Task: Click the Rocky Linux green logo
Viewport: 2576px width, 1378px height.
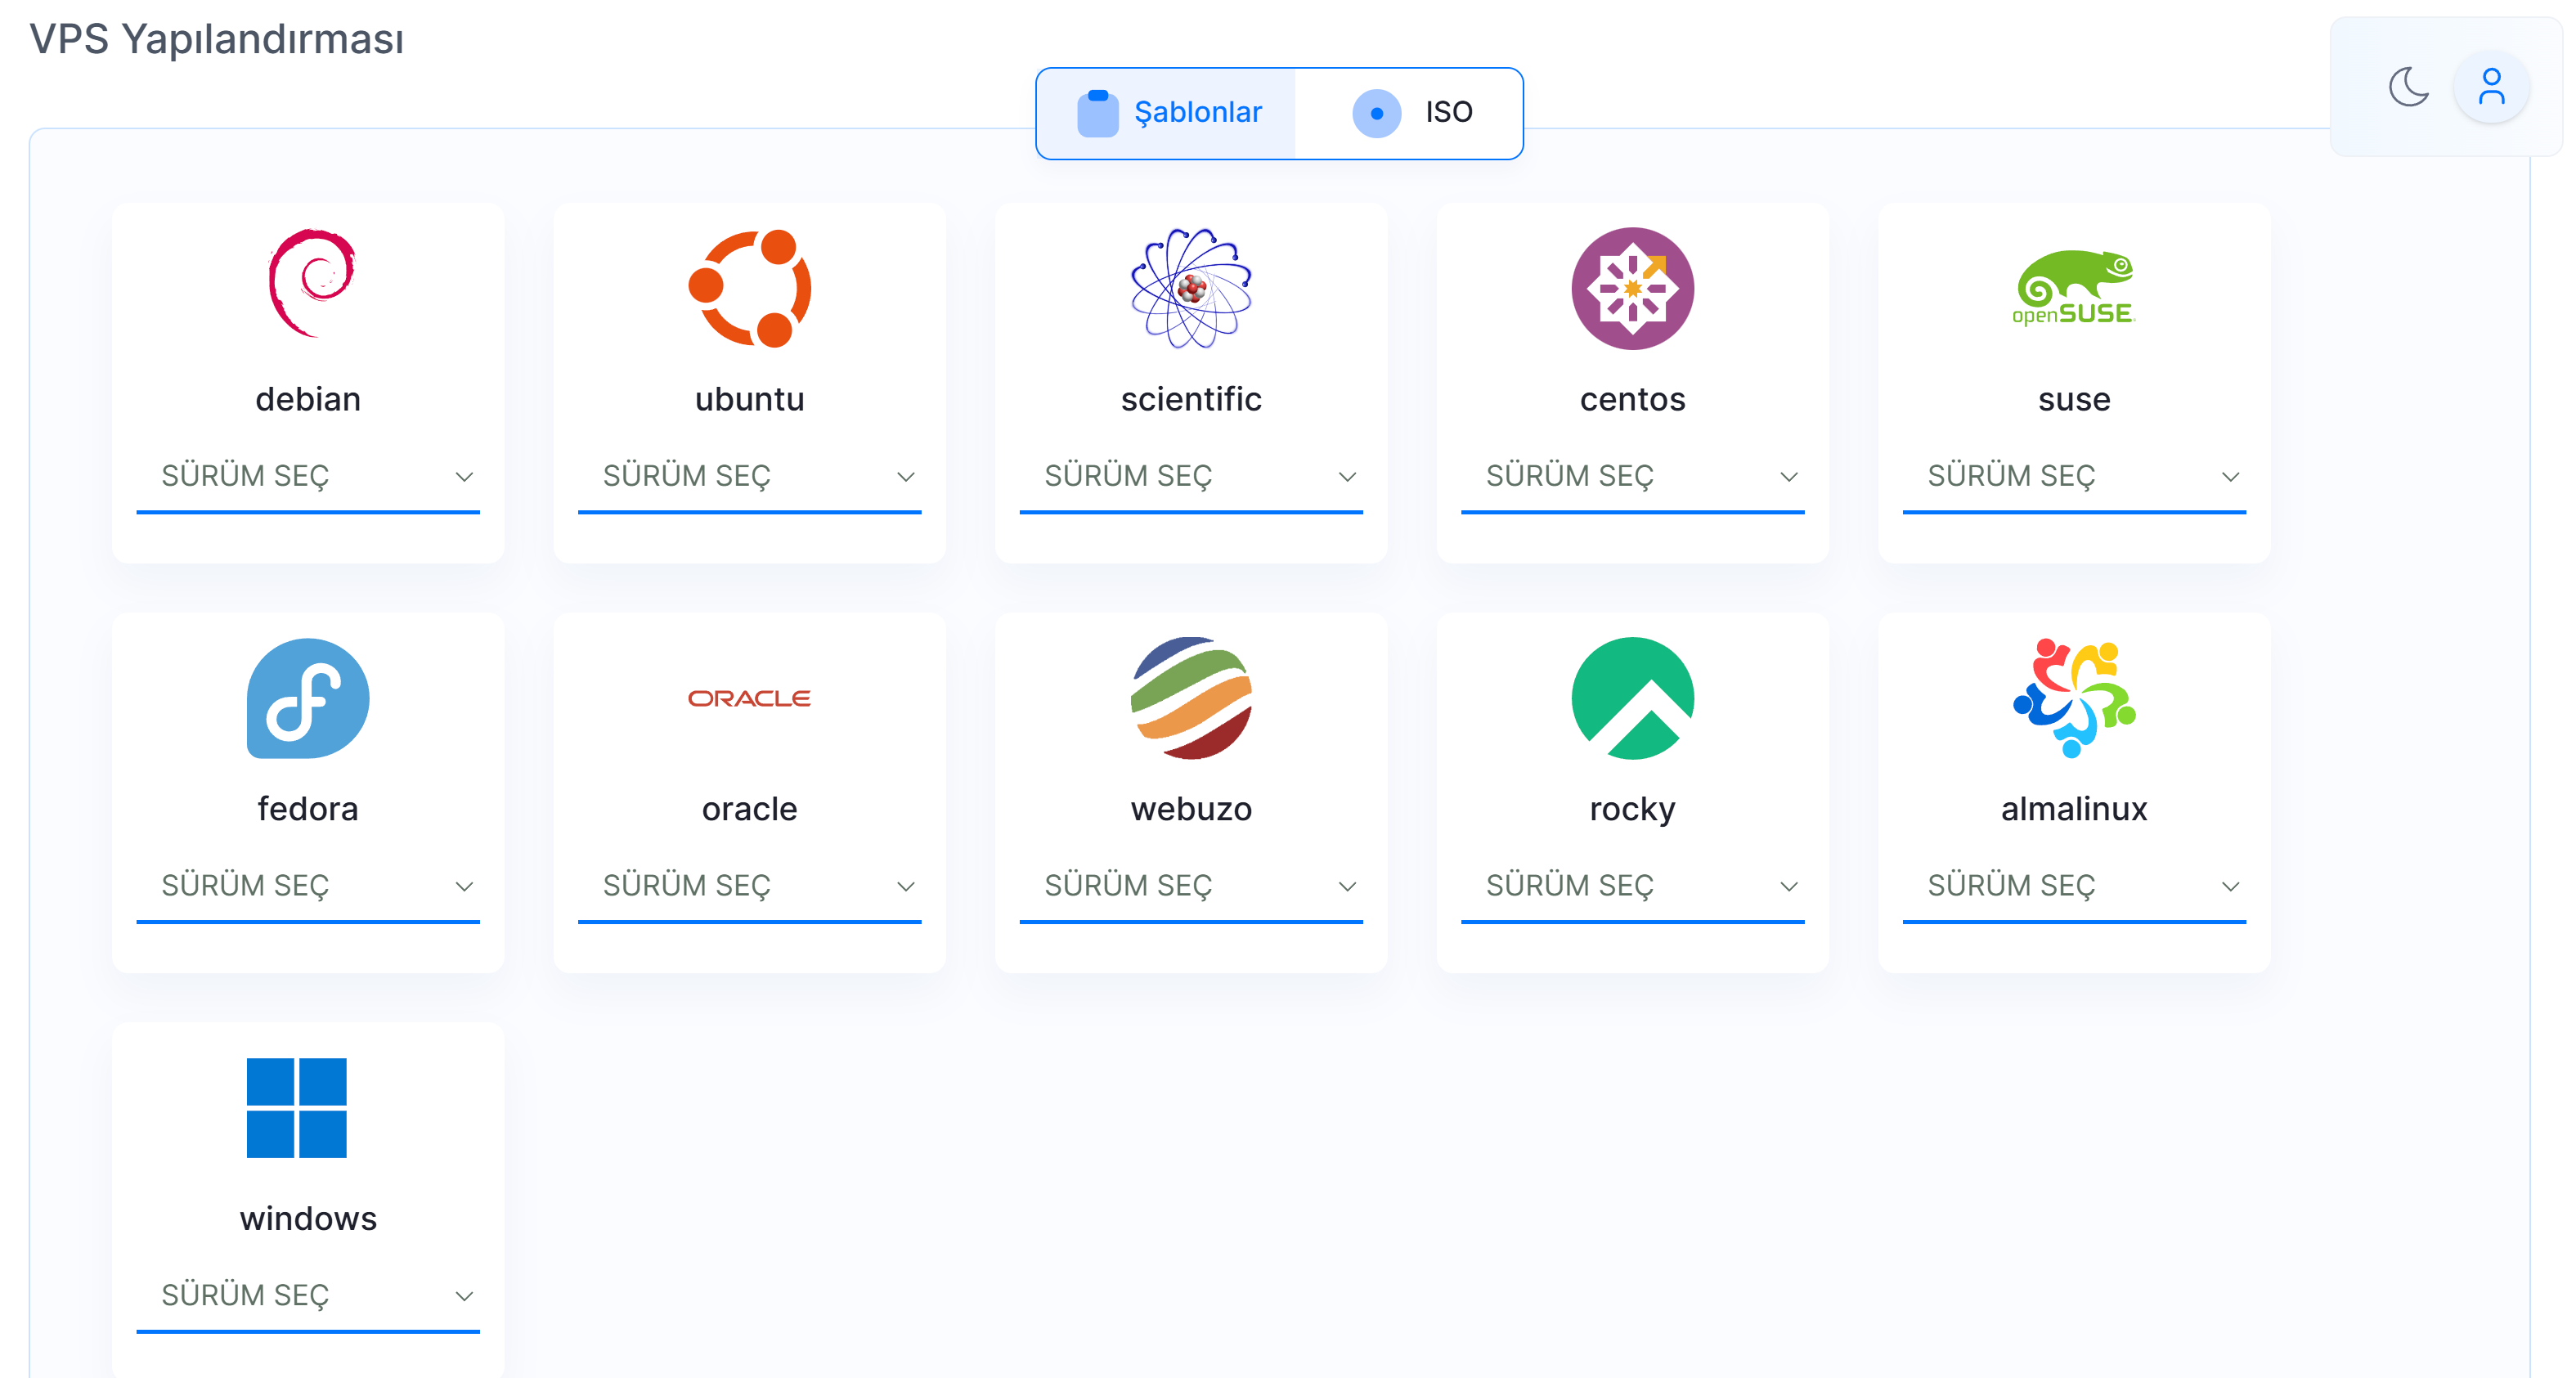Action: pyautogui.click(x=1632, y=698)
